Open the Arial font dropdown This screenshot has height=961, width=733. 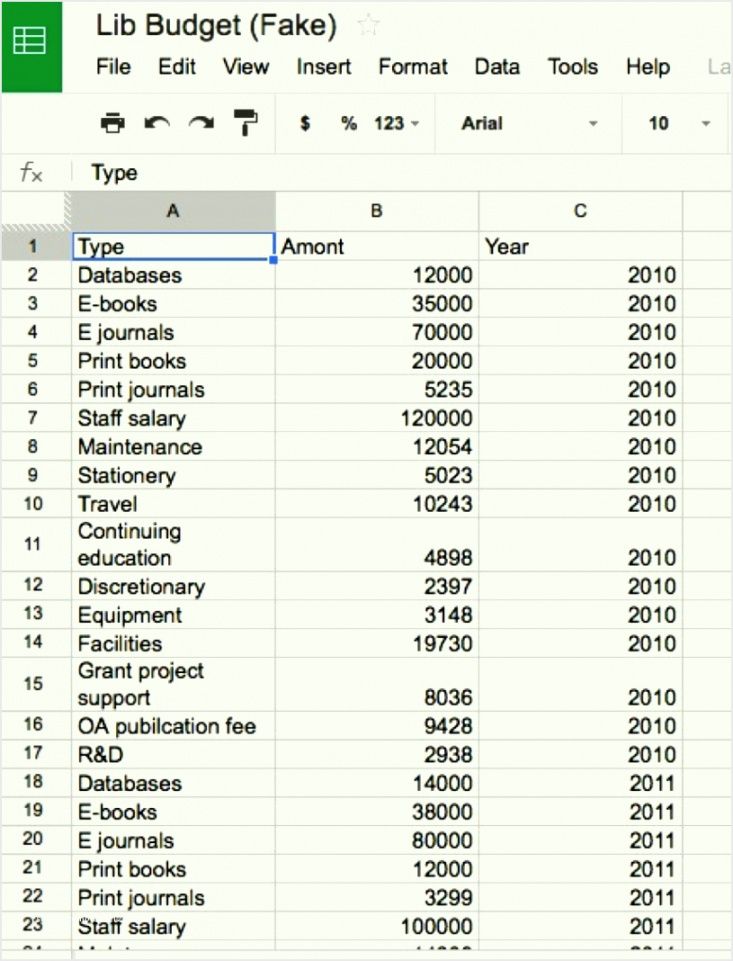click(x=528, y=123)
